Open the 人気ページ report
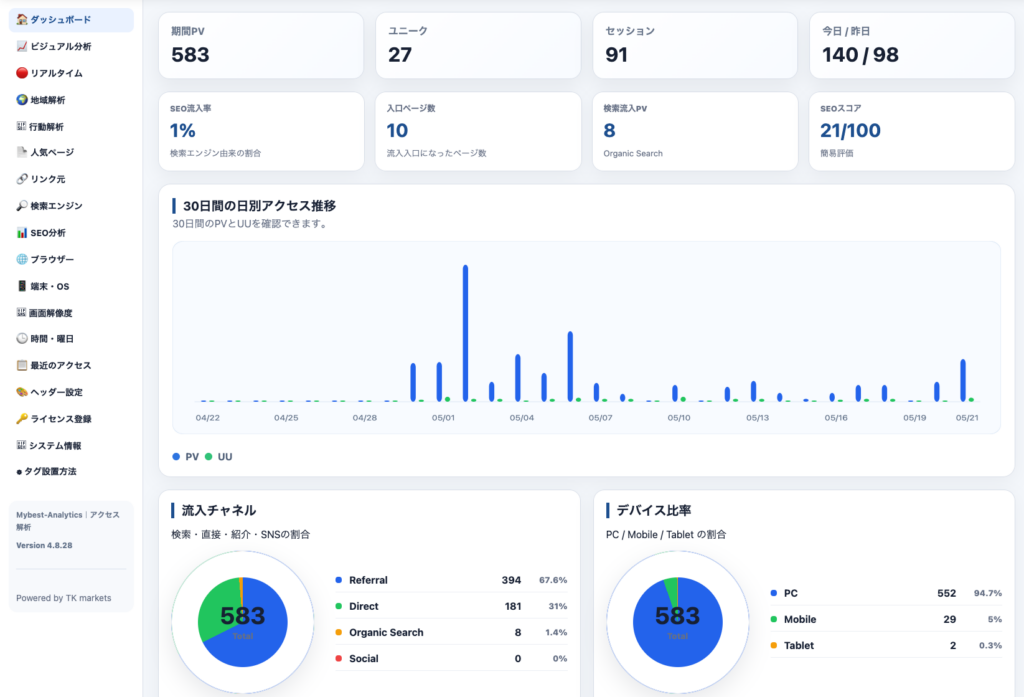 71,152
